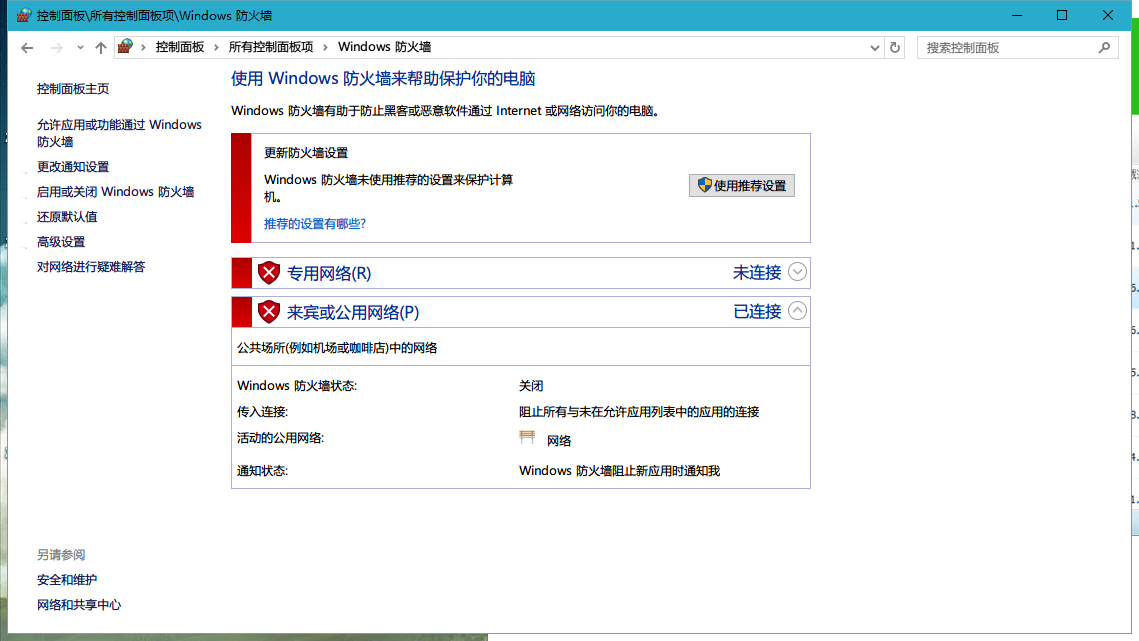Screen dimensions: 1139x641
Task: Refresh the page with the refresh icon
Action: pyautogui.click(x=895, y=48)
